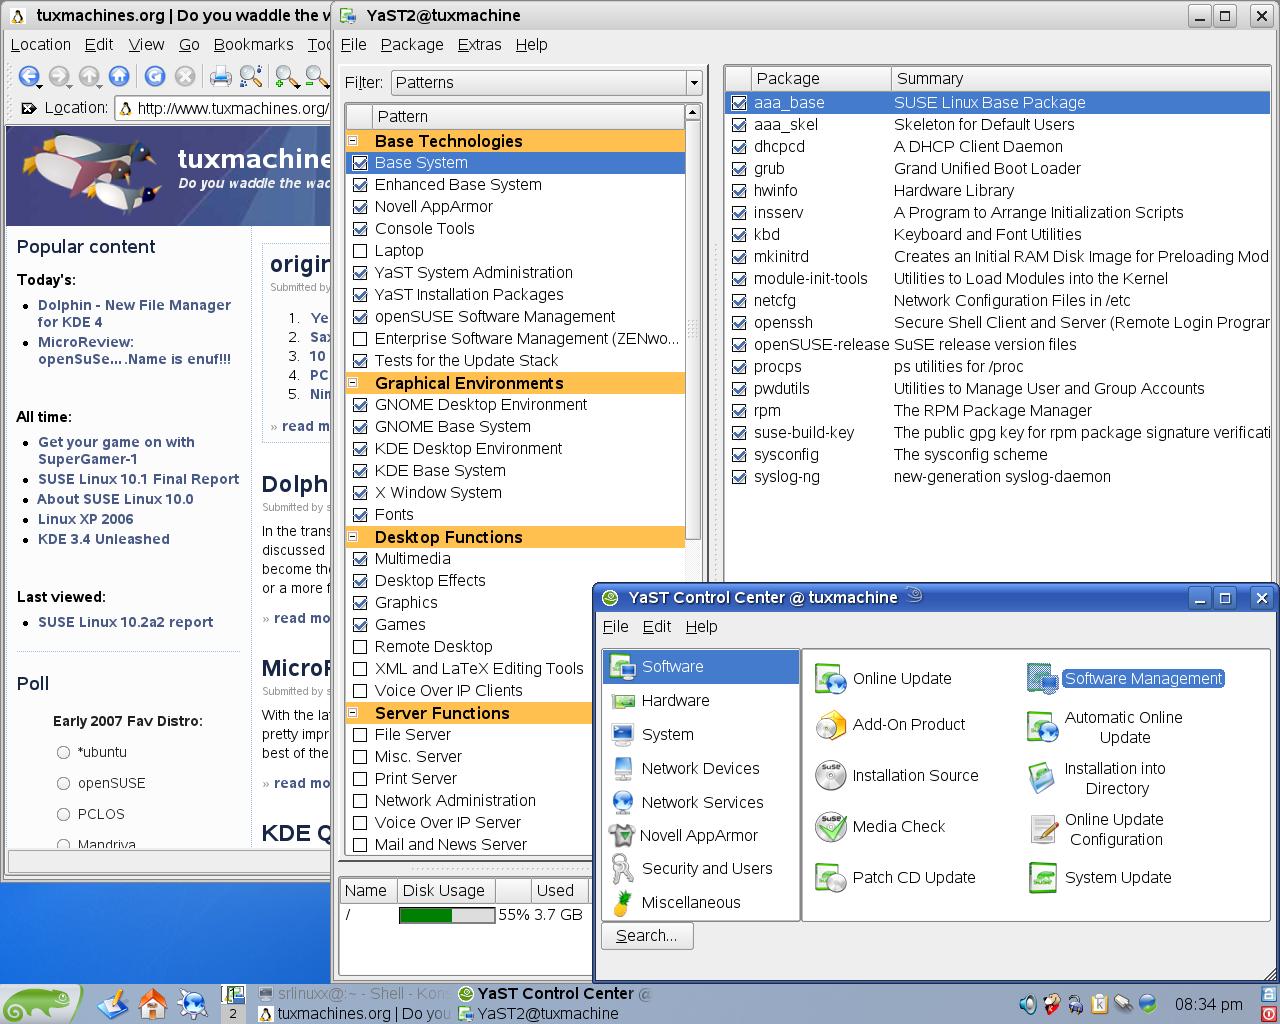
Task: Open Online Update Configuration icon
Action: point(1043,829)
